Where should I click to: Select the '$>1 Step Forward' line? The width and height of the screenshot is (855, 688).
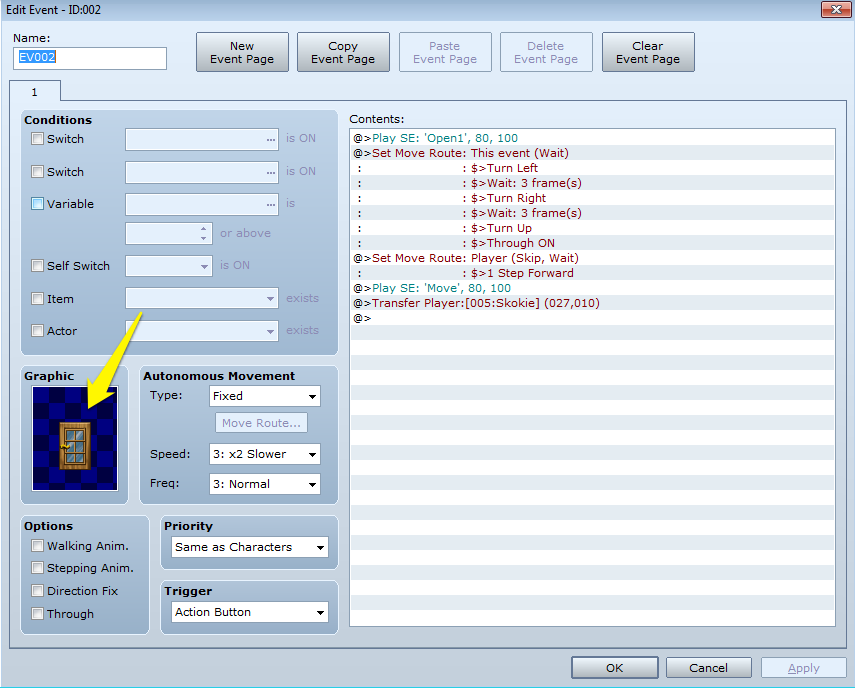pos(593,273)
